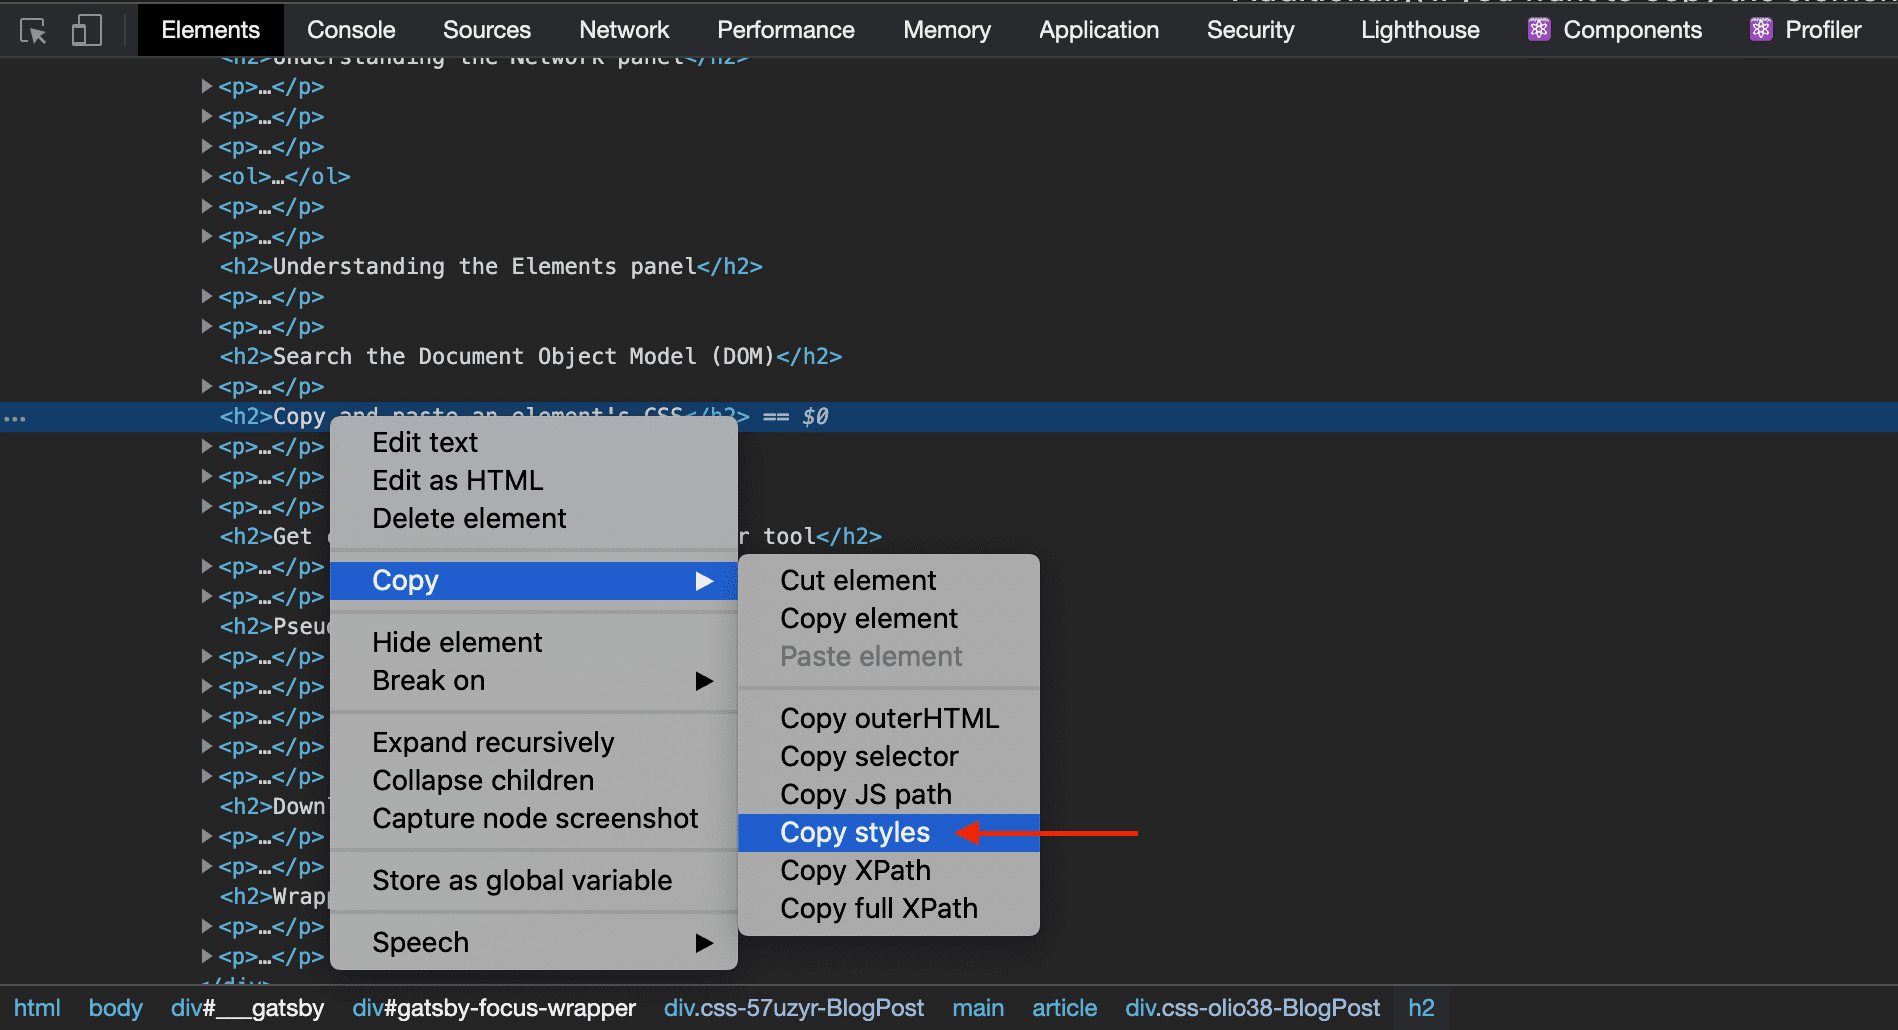Choose Copy XPath
The height and width of the screenshot is (1030, 1898).
click(888, 870)
